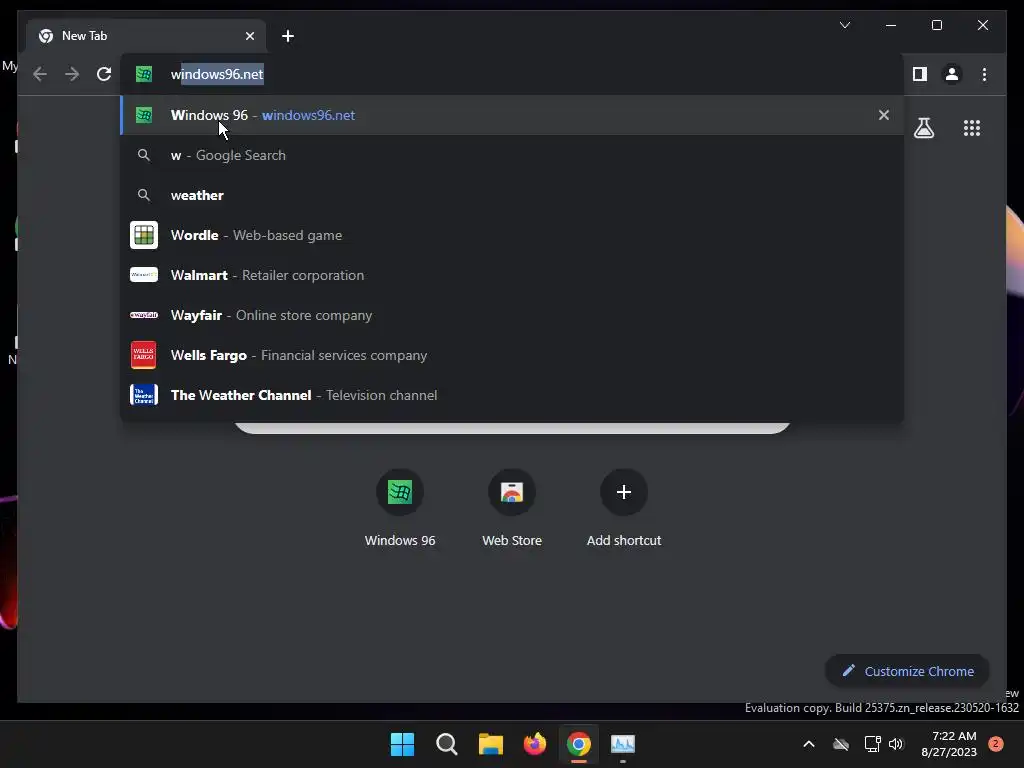Open the tab search dropdown chevron
This screenshot has height=768, width=1024.
click(x=844, y=25)
